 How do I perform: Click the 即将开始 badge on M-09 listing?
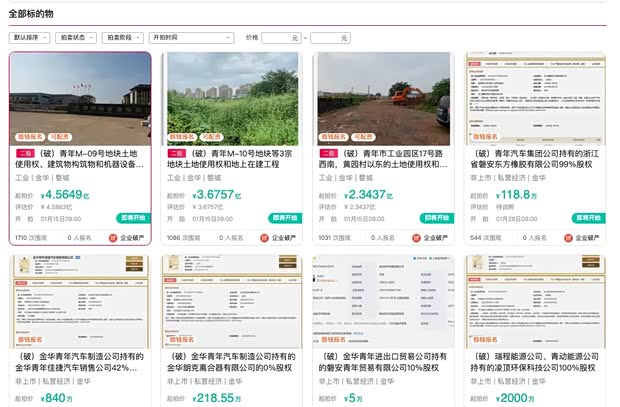134,217
